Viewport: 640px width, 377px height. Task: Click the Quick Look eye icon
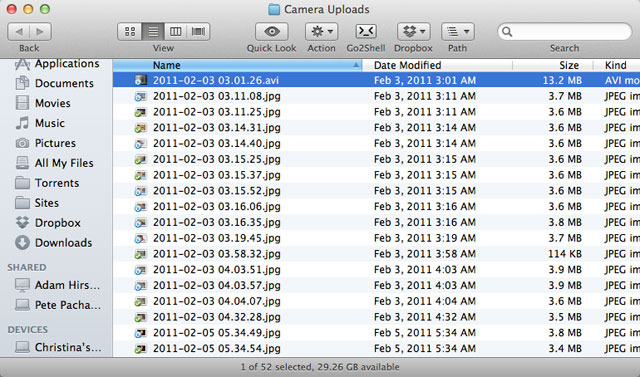[x=272, y=31]
